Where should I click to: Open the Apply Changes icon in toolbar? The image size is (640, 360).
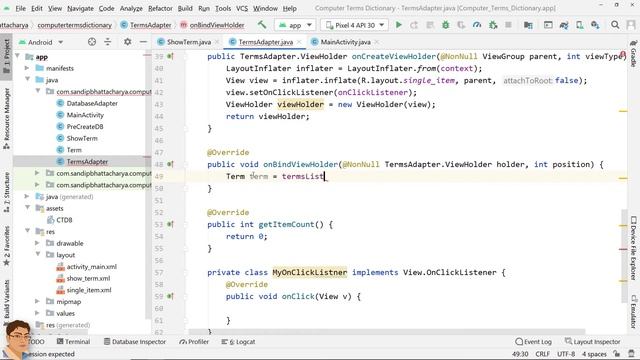pos(414,25)
